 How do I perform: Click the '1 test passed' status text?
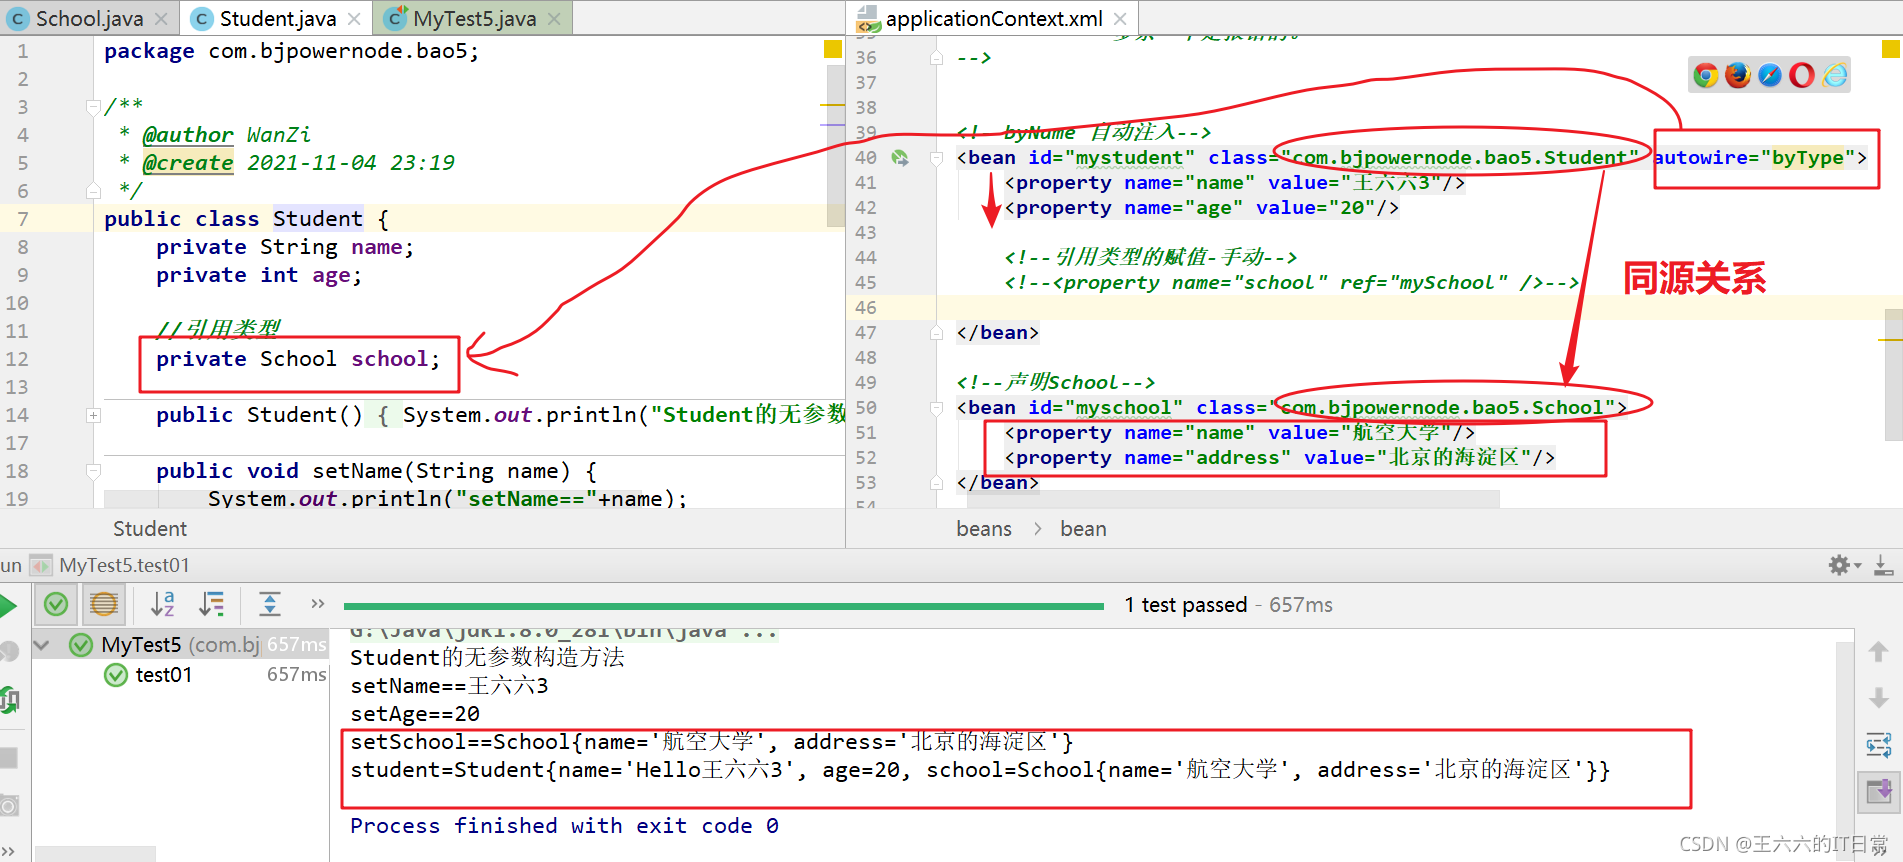[1186, 605]
